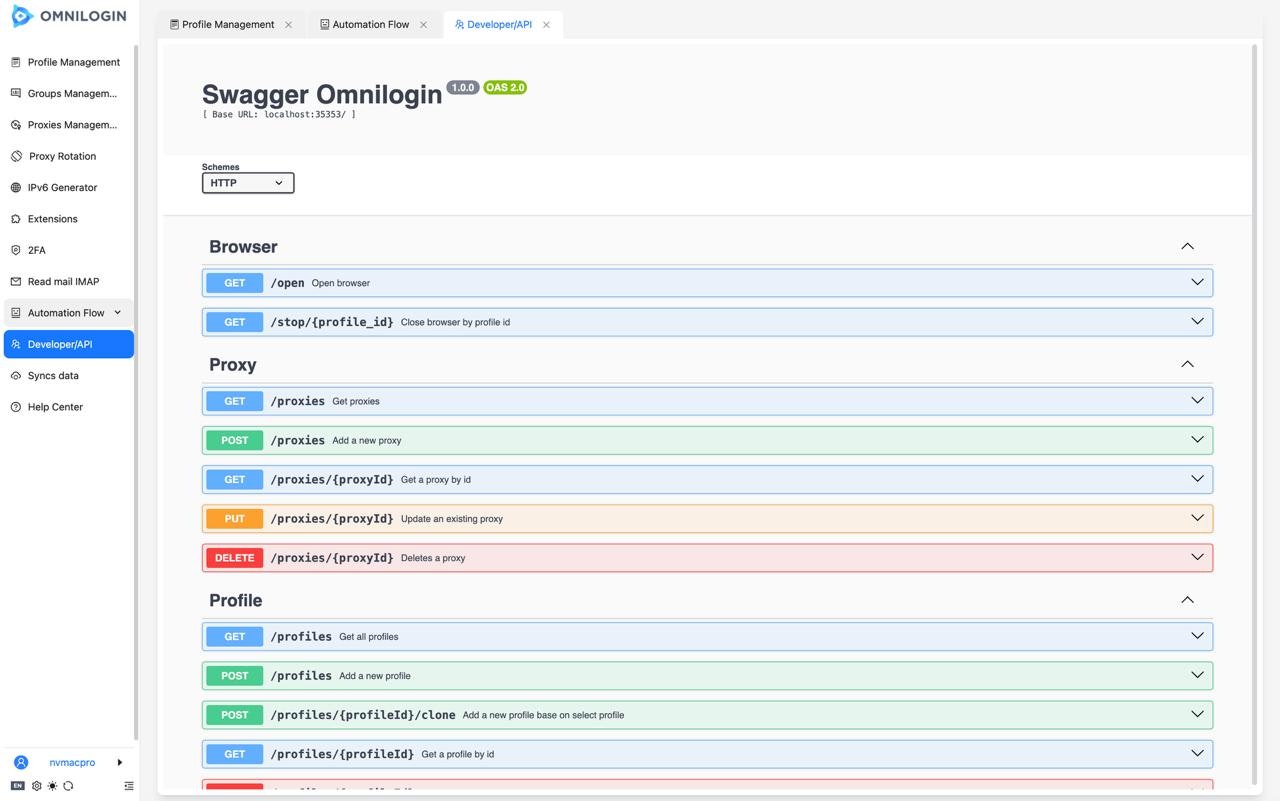Image resolution: width=1280 pixels, height=801 pixels.
Task: Open settings via the gear icon
Action: click(x=37, y=786)
